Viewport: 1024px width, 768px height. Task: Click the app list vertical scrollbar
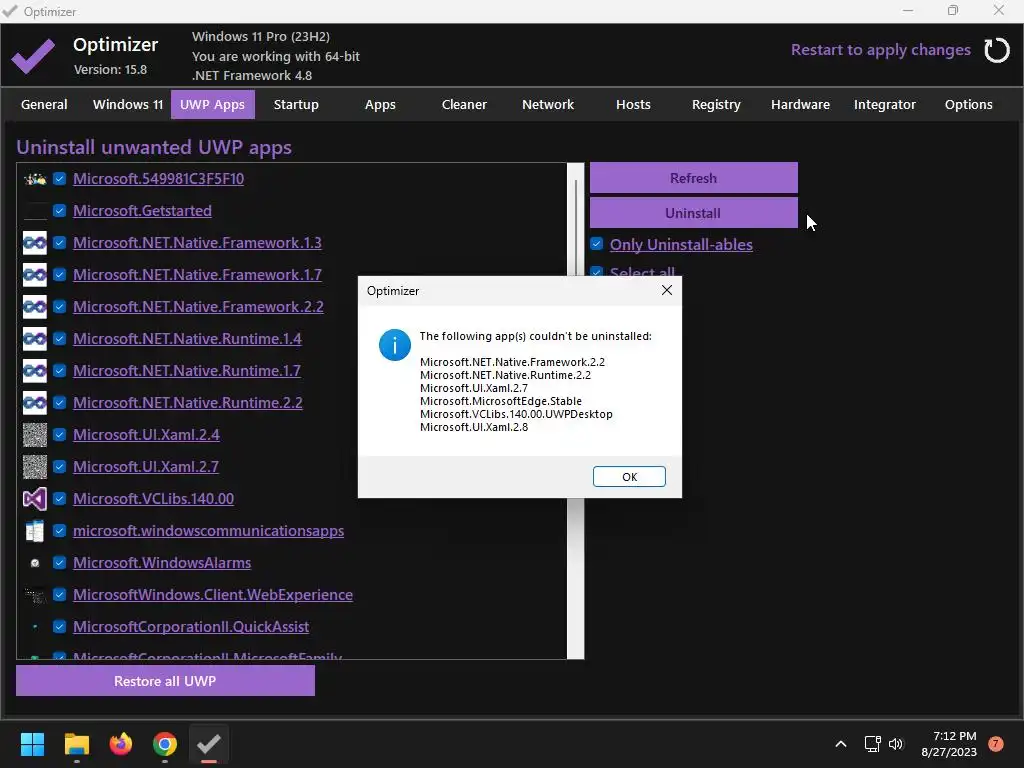click(x=575, y=411)
